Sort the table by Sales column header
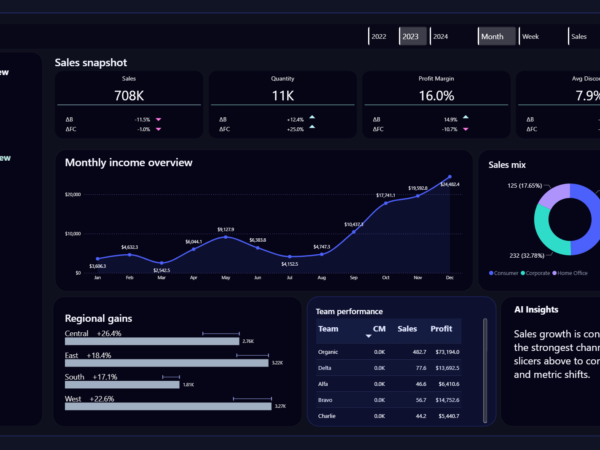Image resolution: width=600 pixels, height=450 pixels. click(x=407, y=329)
